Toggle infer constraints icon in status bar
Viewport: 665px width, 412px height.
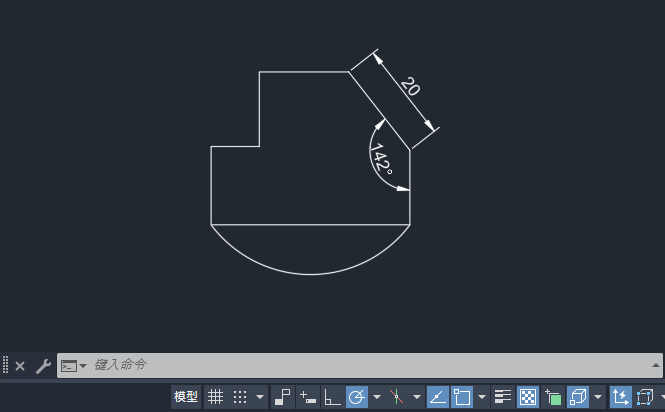[x=282, y=397]
